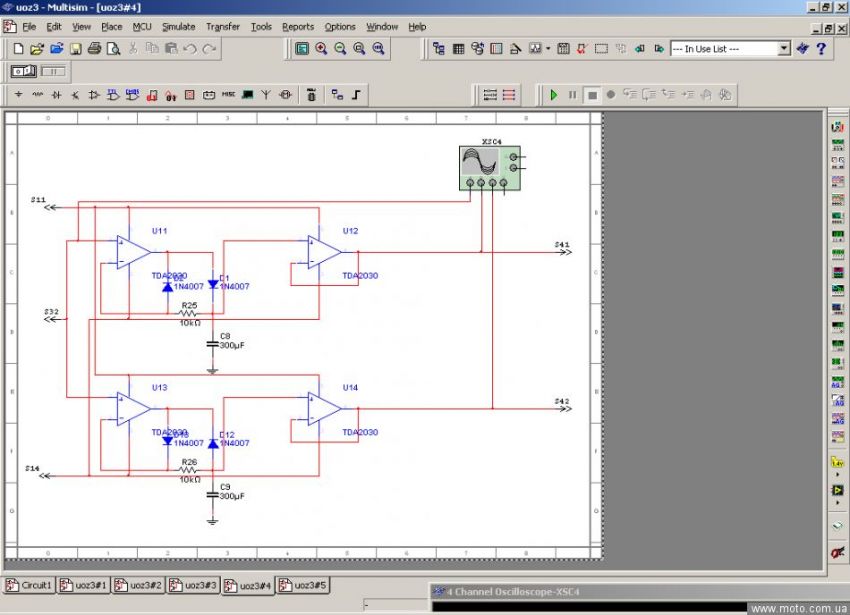Click the green Run simulation button
Screen dimensions: 850x615
pos(553,95)
